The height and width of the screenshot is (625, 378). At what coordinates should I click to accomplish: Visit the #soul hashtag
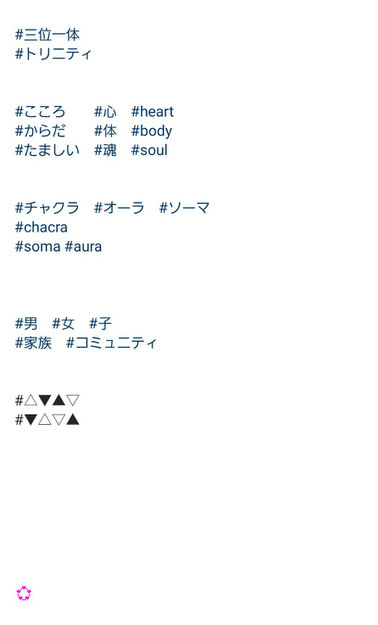[x=150, y=150]
